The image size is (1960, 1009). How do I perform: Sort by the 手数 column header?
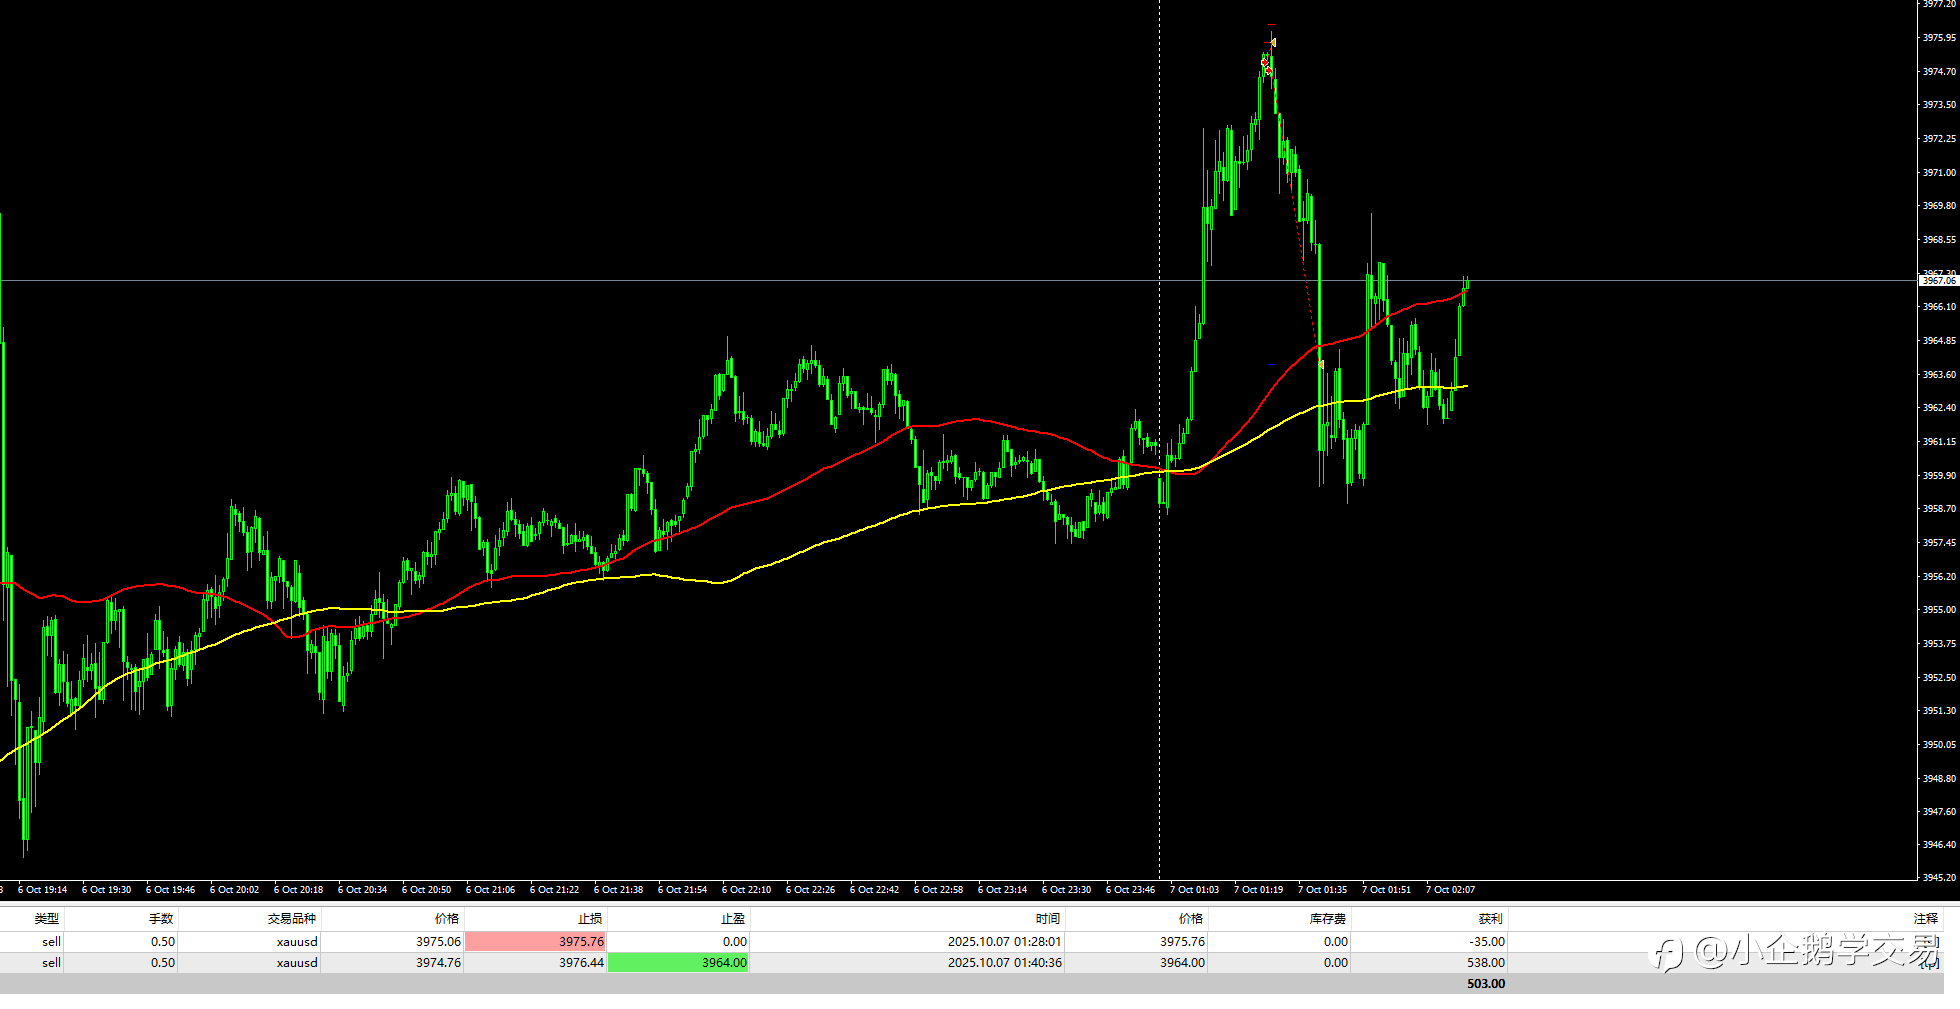161,918
